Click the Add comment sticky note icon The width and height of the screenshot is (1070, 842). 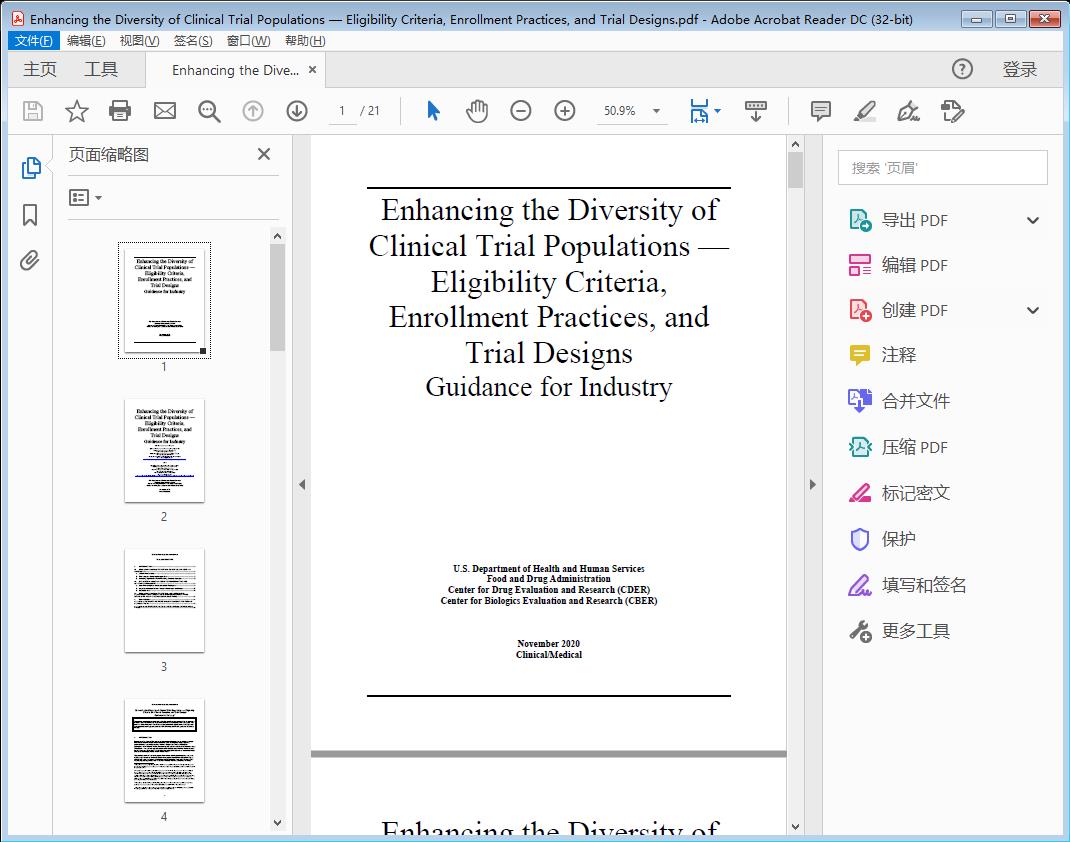coord(819,111)
